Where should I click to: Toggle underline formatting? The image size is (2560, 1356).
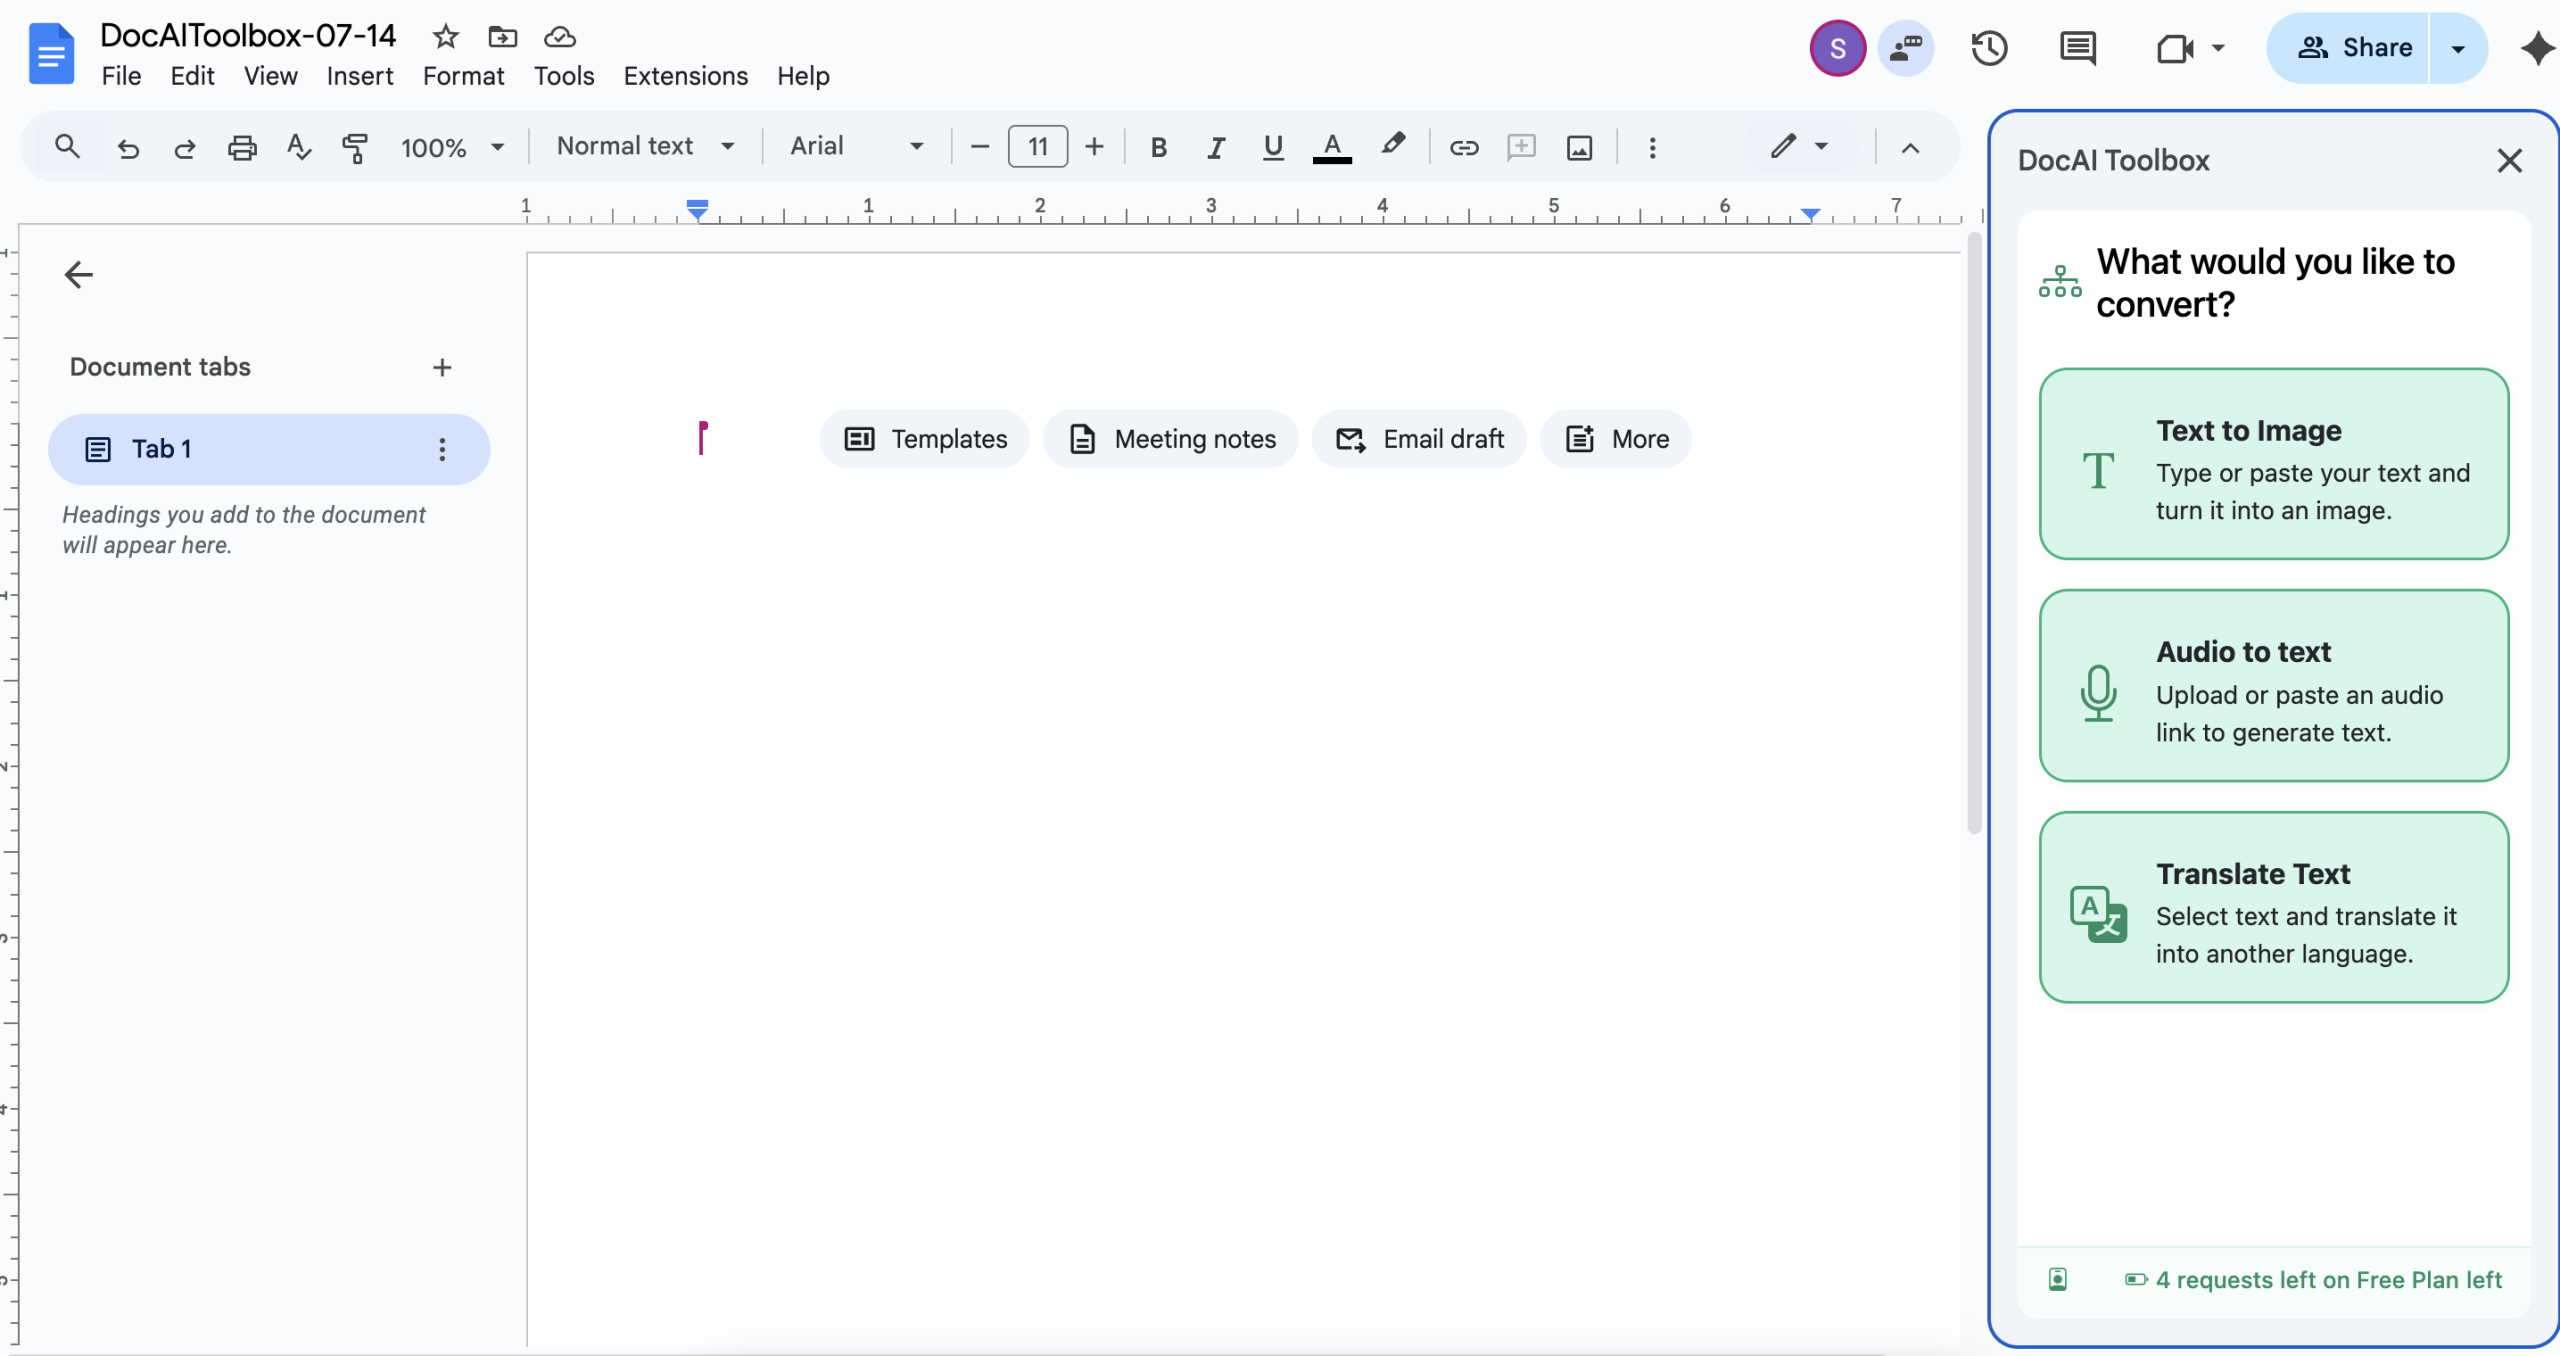(x=1272, y=147)
